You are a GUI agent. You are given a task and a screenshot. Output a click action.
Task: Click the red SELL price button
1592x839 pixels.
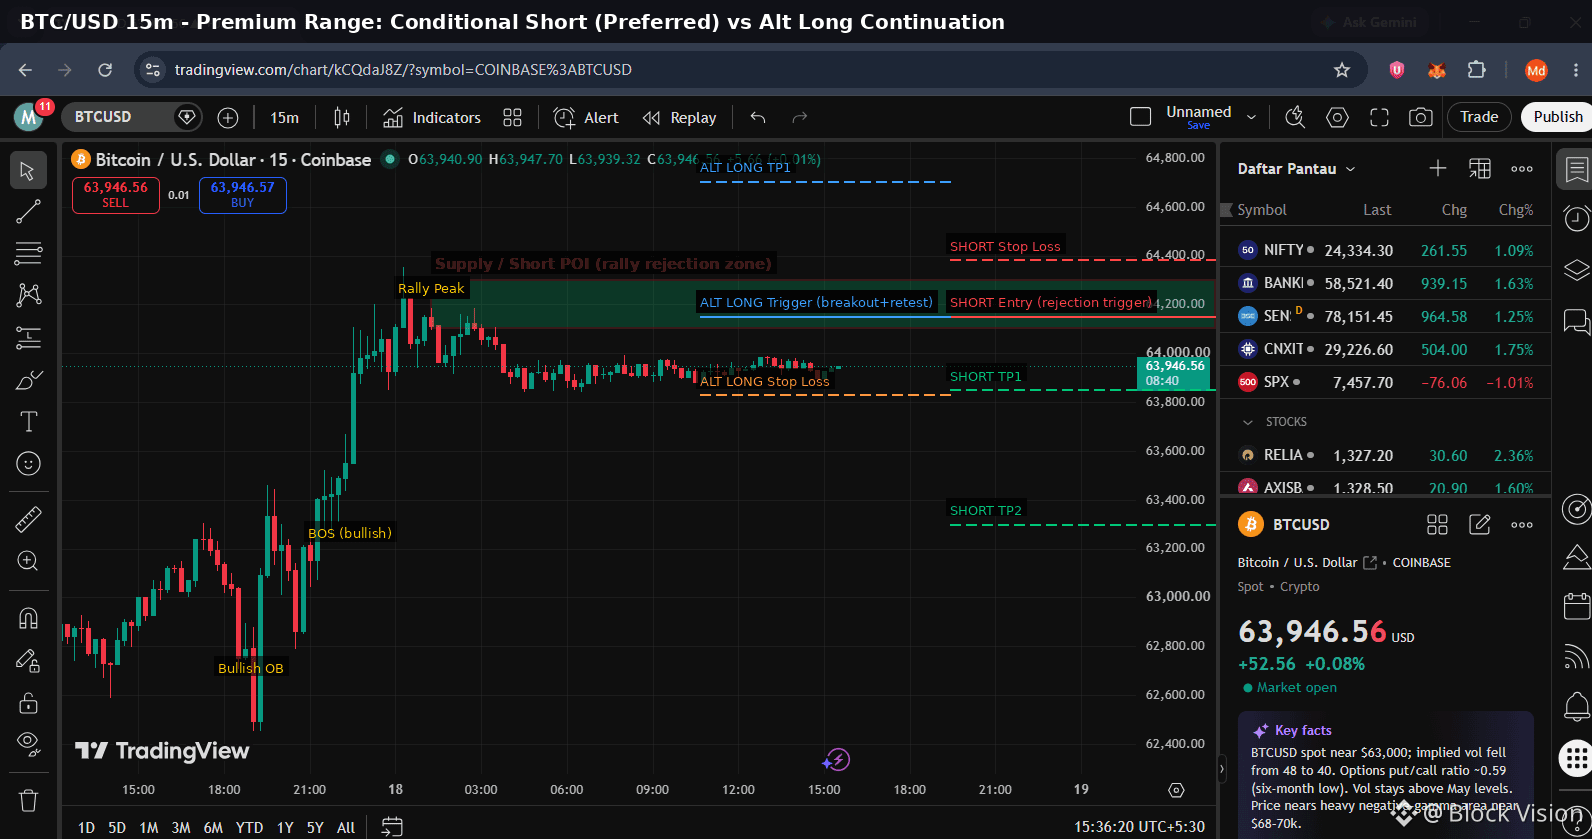(116, 195)
